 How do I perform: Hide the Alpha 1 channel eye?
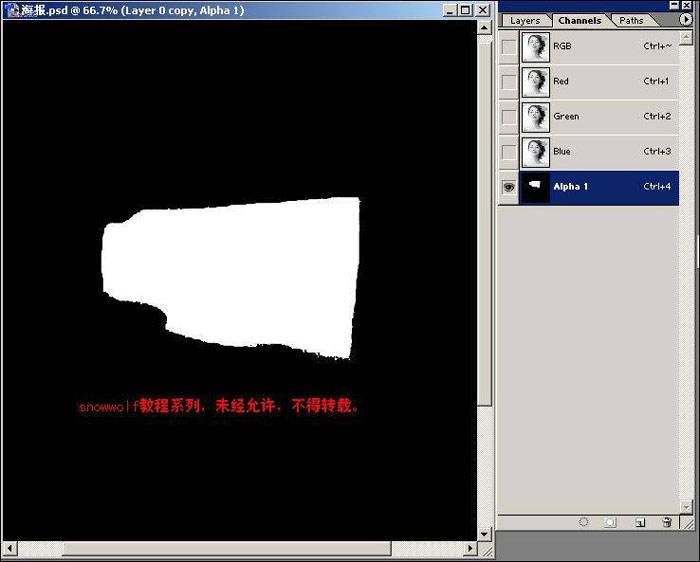[x=509, y=187]
